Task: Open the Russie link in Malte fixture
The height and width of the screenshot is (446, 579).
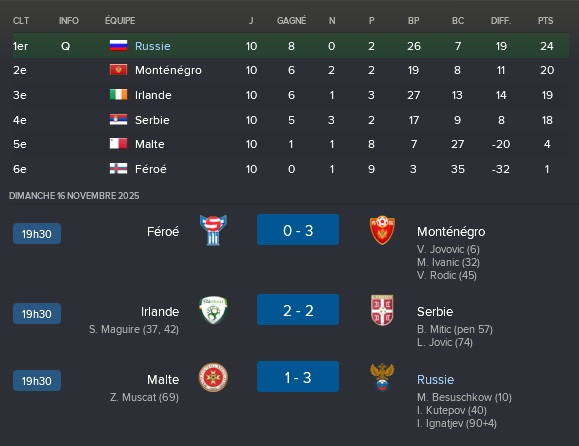Action: (x=435, y=380)
